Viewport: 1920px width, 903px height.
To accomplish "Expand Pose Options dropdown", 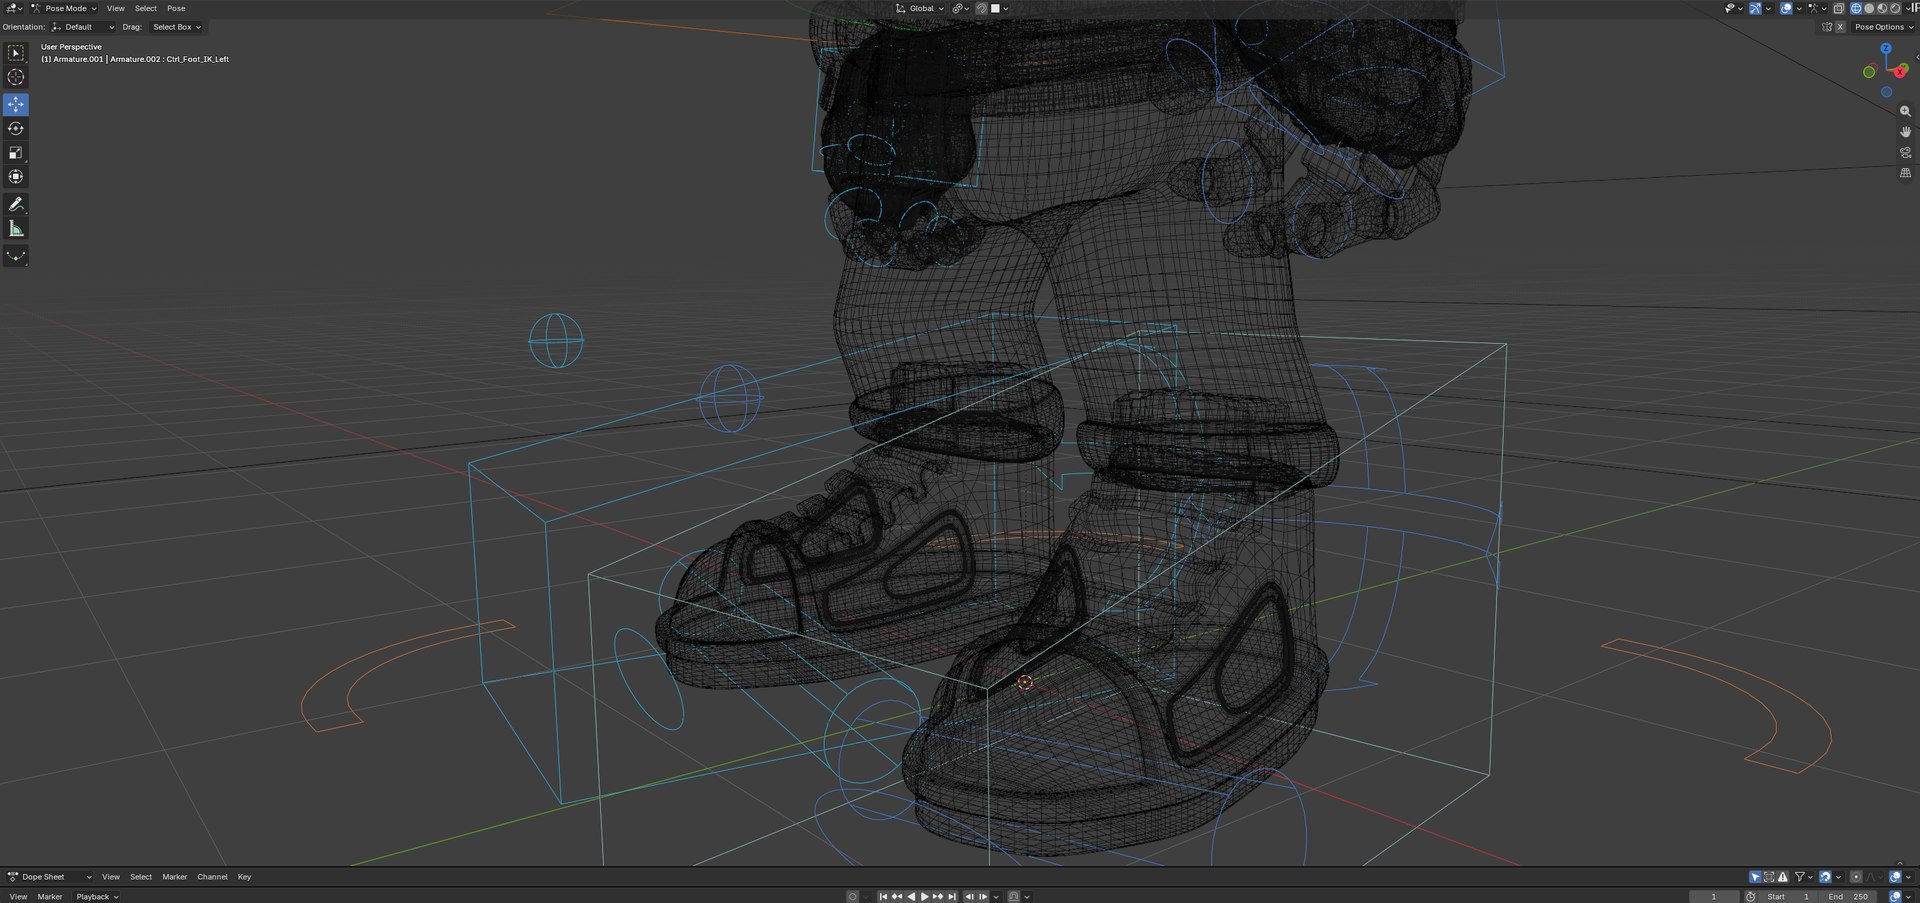I will 1883,27.
